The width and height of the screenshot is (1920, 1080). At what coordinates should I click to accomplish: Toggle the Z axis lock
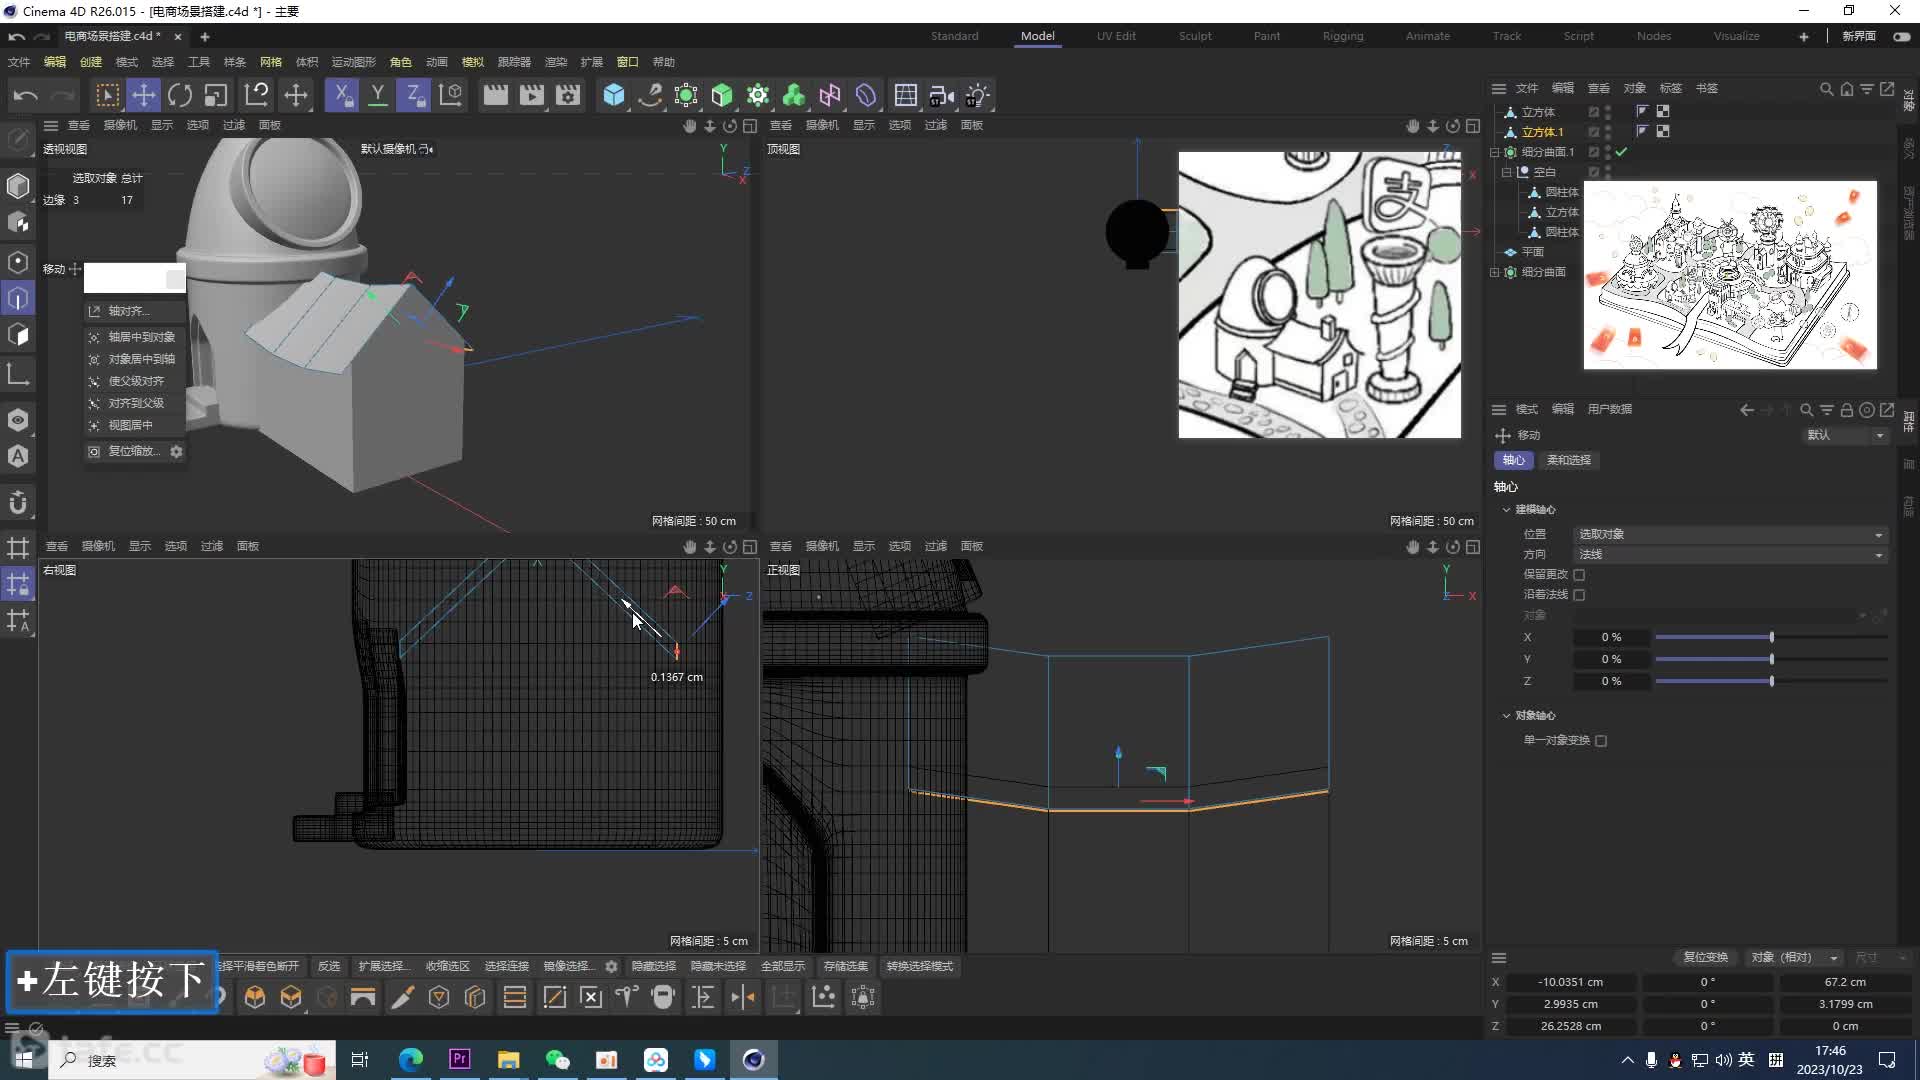[413, 96]
